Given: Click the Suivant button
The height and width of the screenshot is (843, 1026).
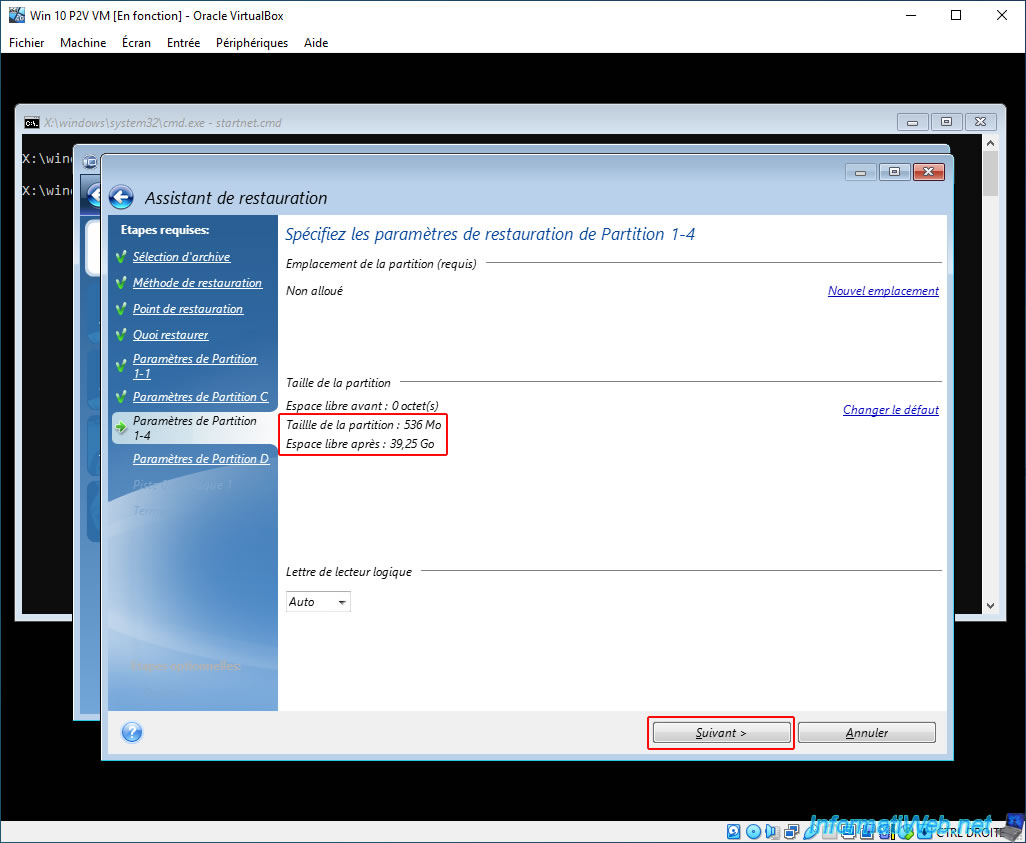Looking at the screenshot, I should coord(720,732).
